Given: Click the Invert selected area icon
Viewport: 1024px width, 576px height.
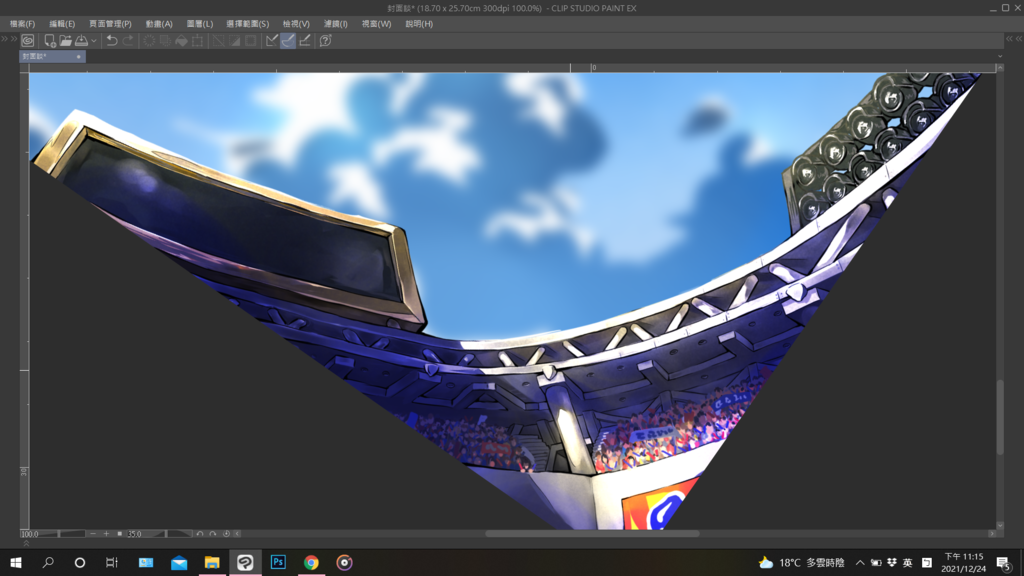Looking at the screenshot, I should point(234,40).
